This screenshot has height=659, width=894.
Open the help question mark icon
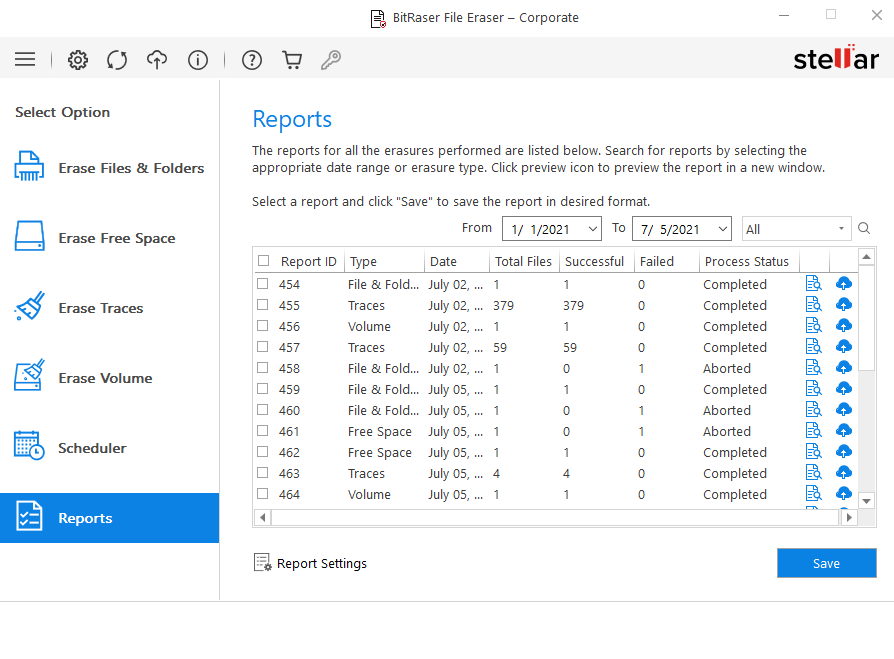coord(251,60)
